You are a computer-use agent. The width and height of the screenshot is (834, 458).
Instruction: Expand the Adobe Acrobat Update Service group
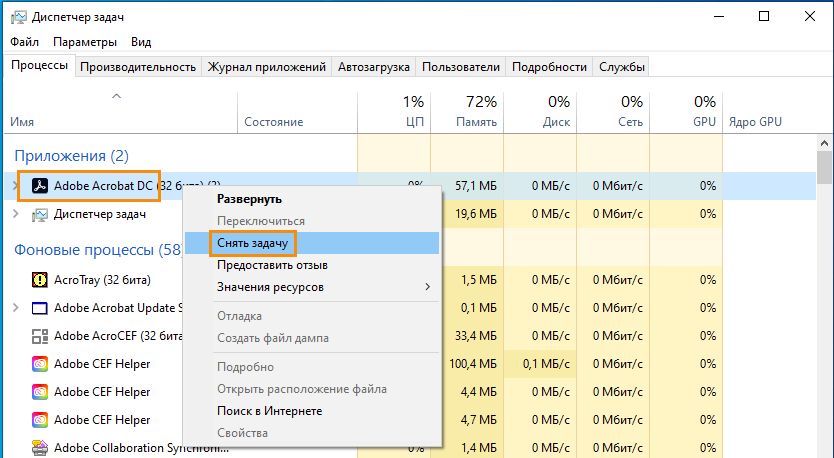pos(15,307)
